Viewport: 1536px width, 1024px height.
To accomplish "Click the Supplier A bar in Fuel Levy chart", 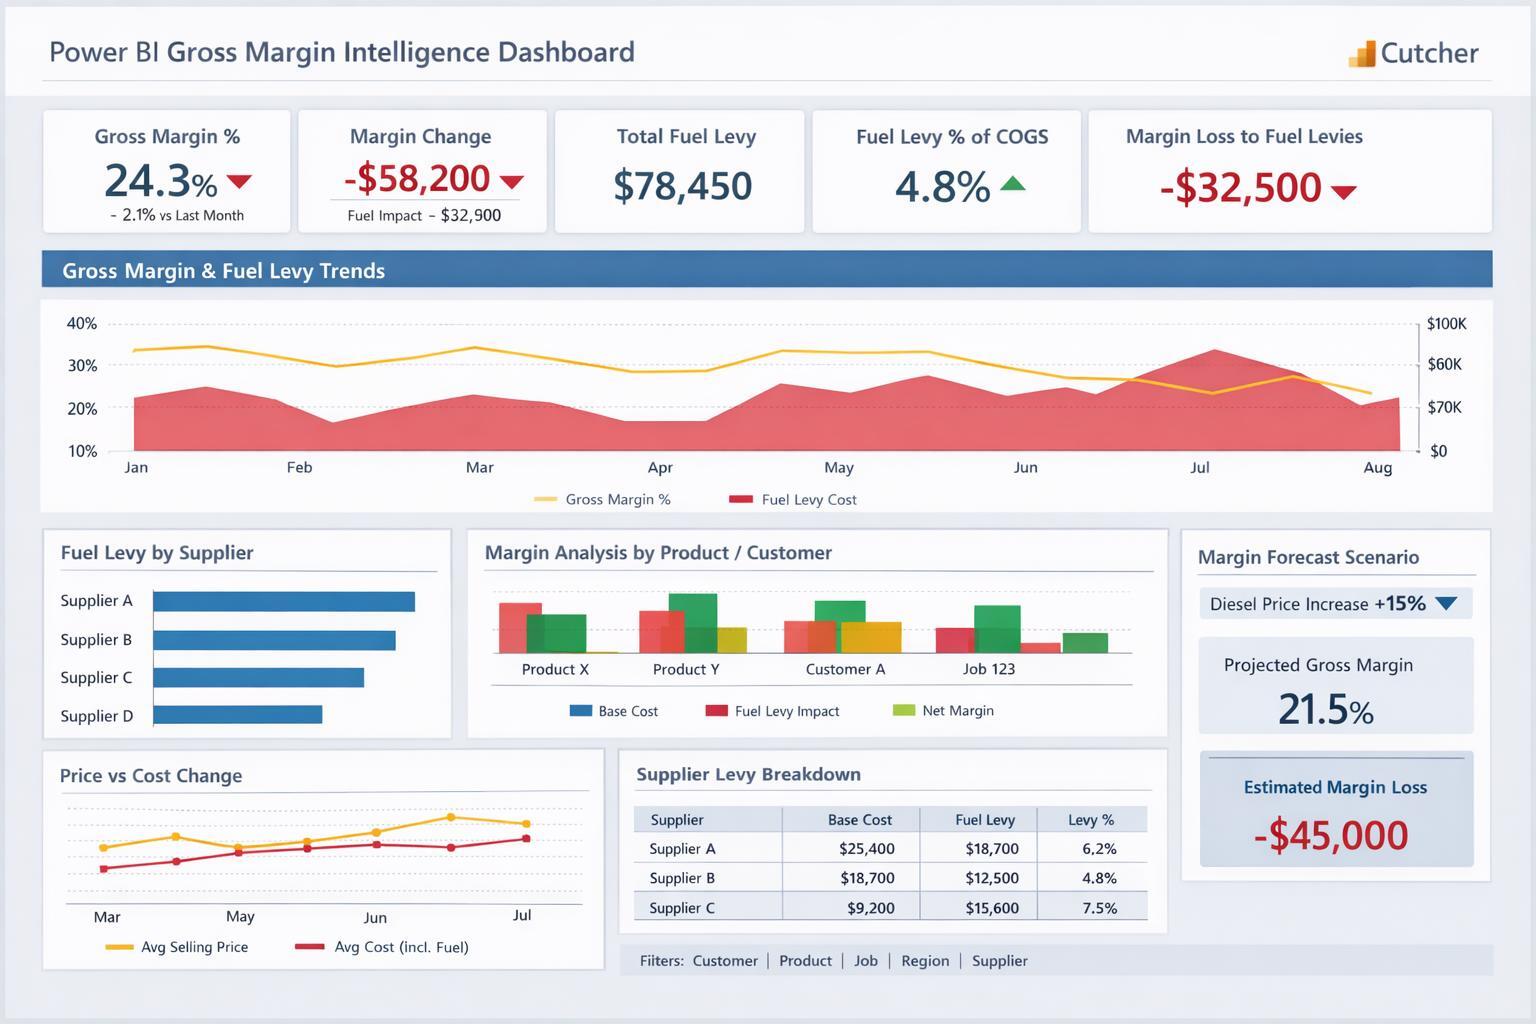I will coord(283,601).
